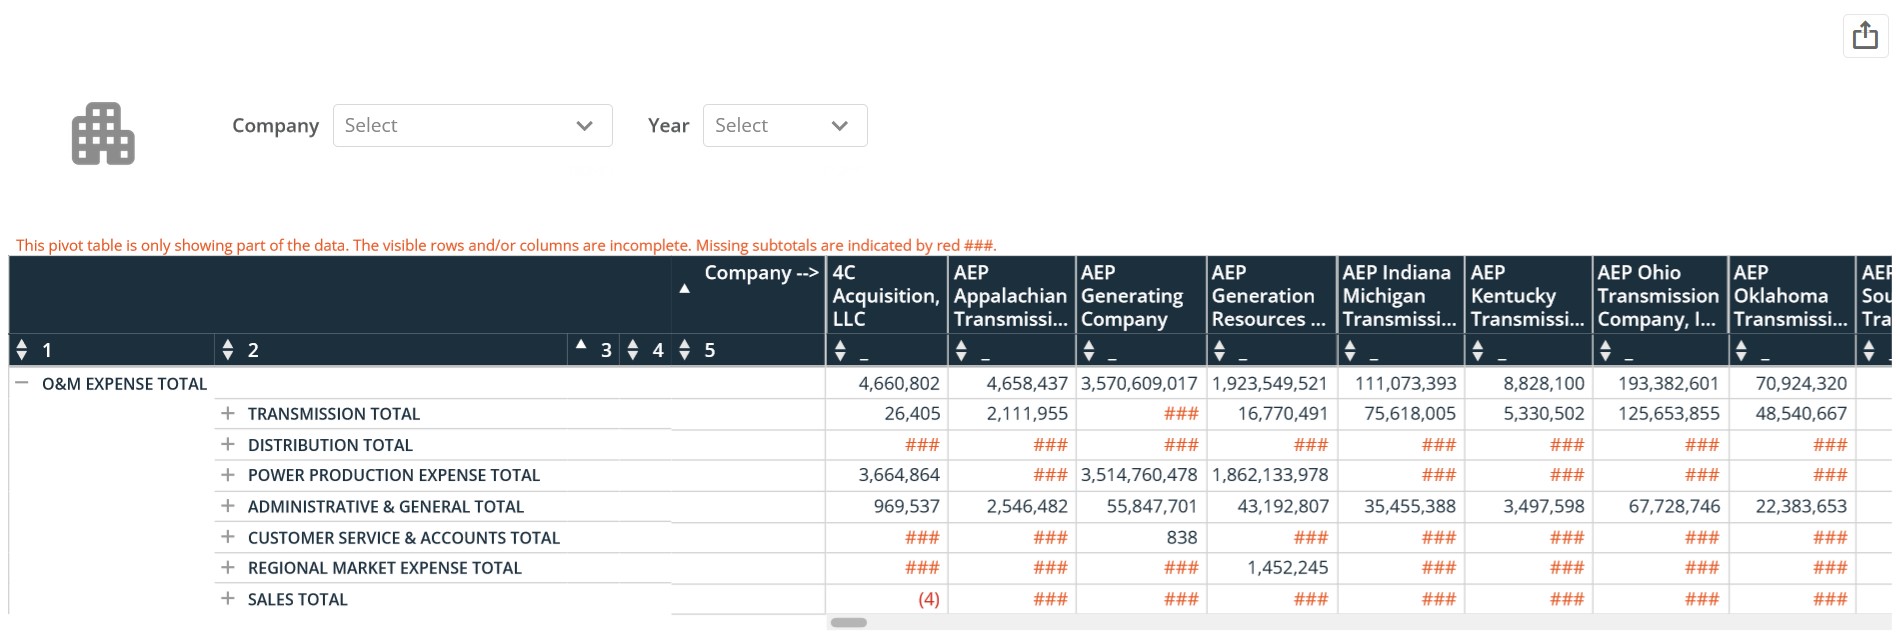Click the cell value 22,383,653
Viewport: 1900px width, 639px height.
tap(1801, 506)
